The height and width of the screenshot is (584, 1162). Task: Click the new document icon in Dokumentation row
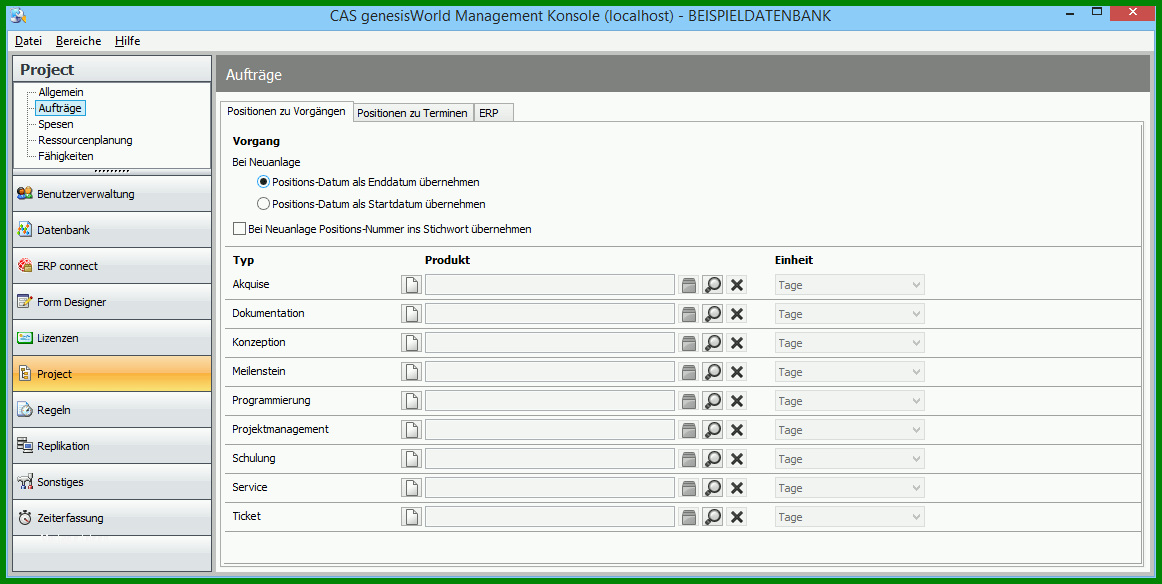[411, 313]
